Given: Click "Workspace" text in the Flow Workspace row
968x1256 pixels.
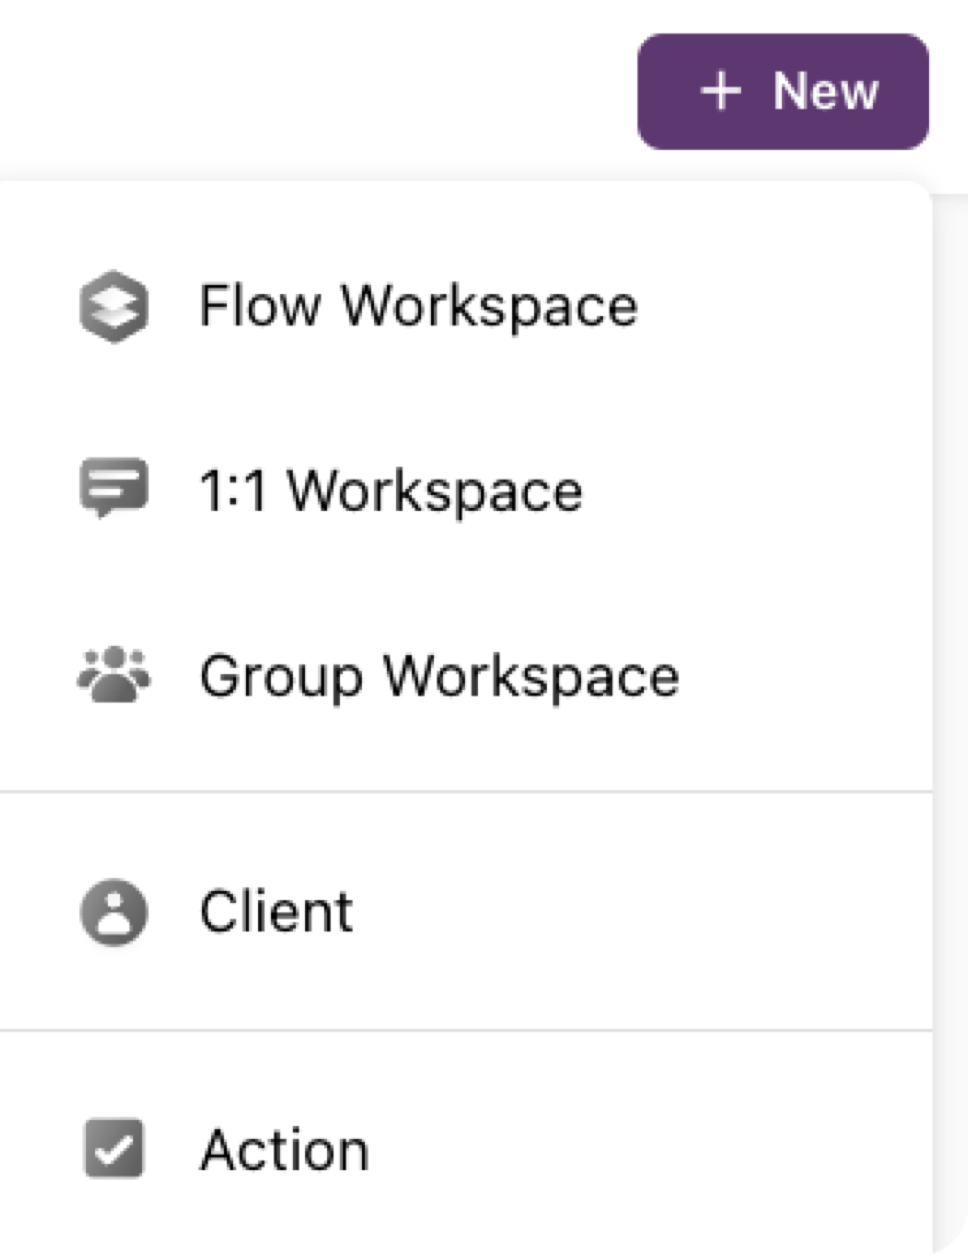Looking at the screenshot, I should [490, 307].
